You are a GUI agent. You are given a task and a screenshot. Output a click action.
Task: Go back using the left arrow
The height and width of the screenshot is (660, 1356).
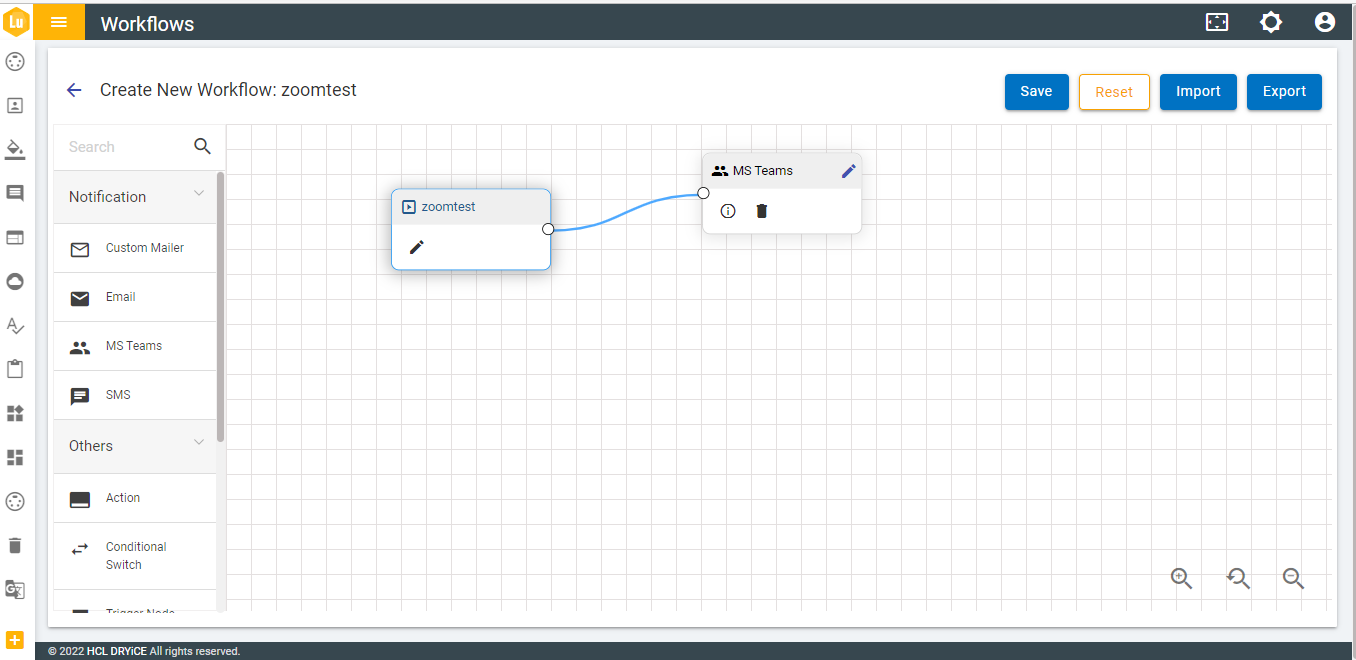tap(74, 90)
